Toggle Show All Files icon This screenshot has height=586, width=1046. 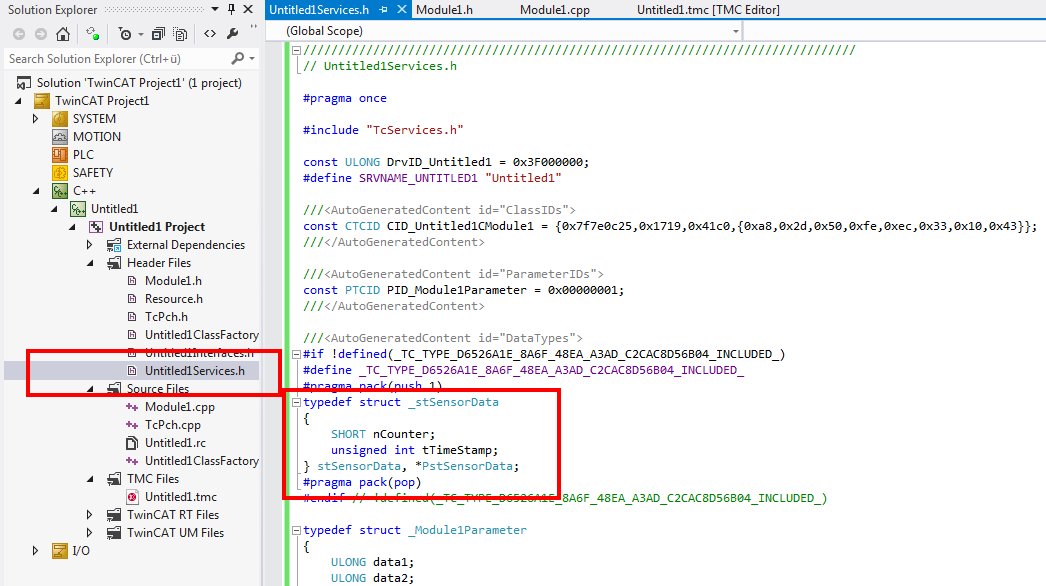[180, 33]
